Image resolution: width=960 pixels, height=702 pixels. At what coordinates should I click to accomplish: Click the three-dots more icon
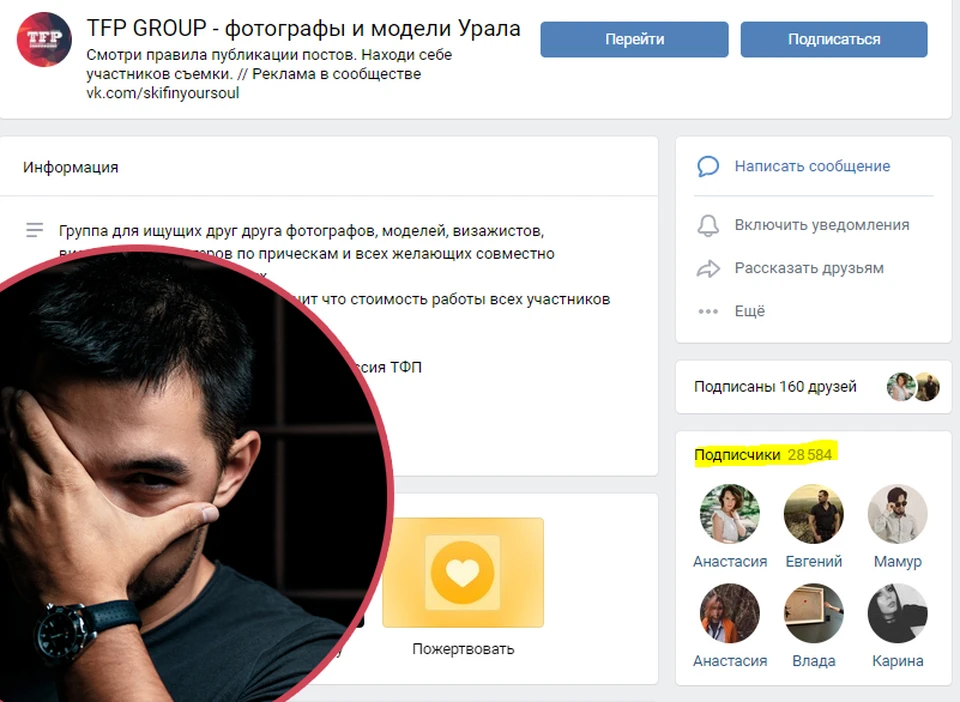708,312
